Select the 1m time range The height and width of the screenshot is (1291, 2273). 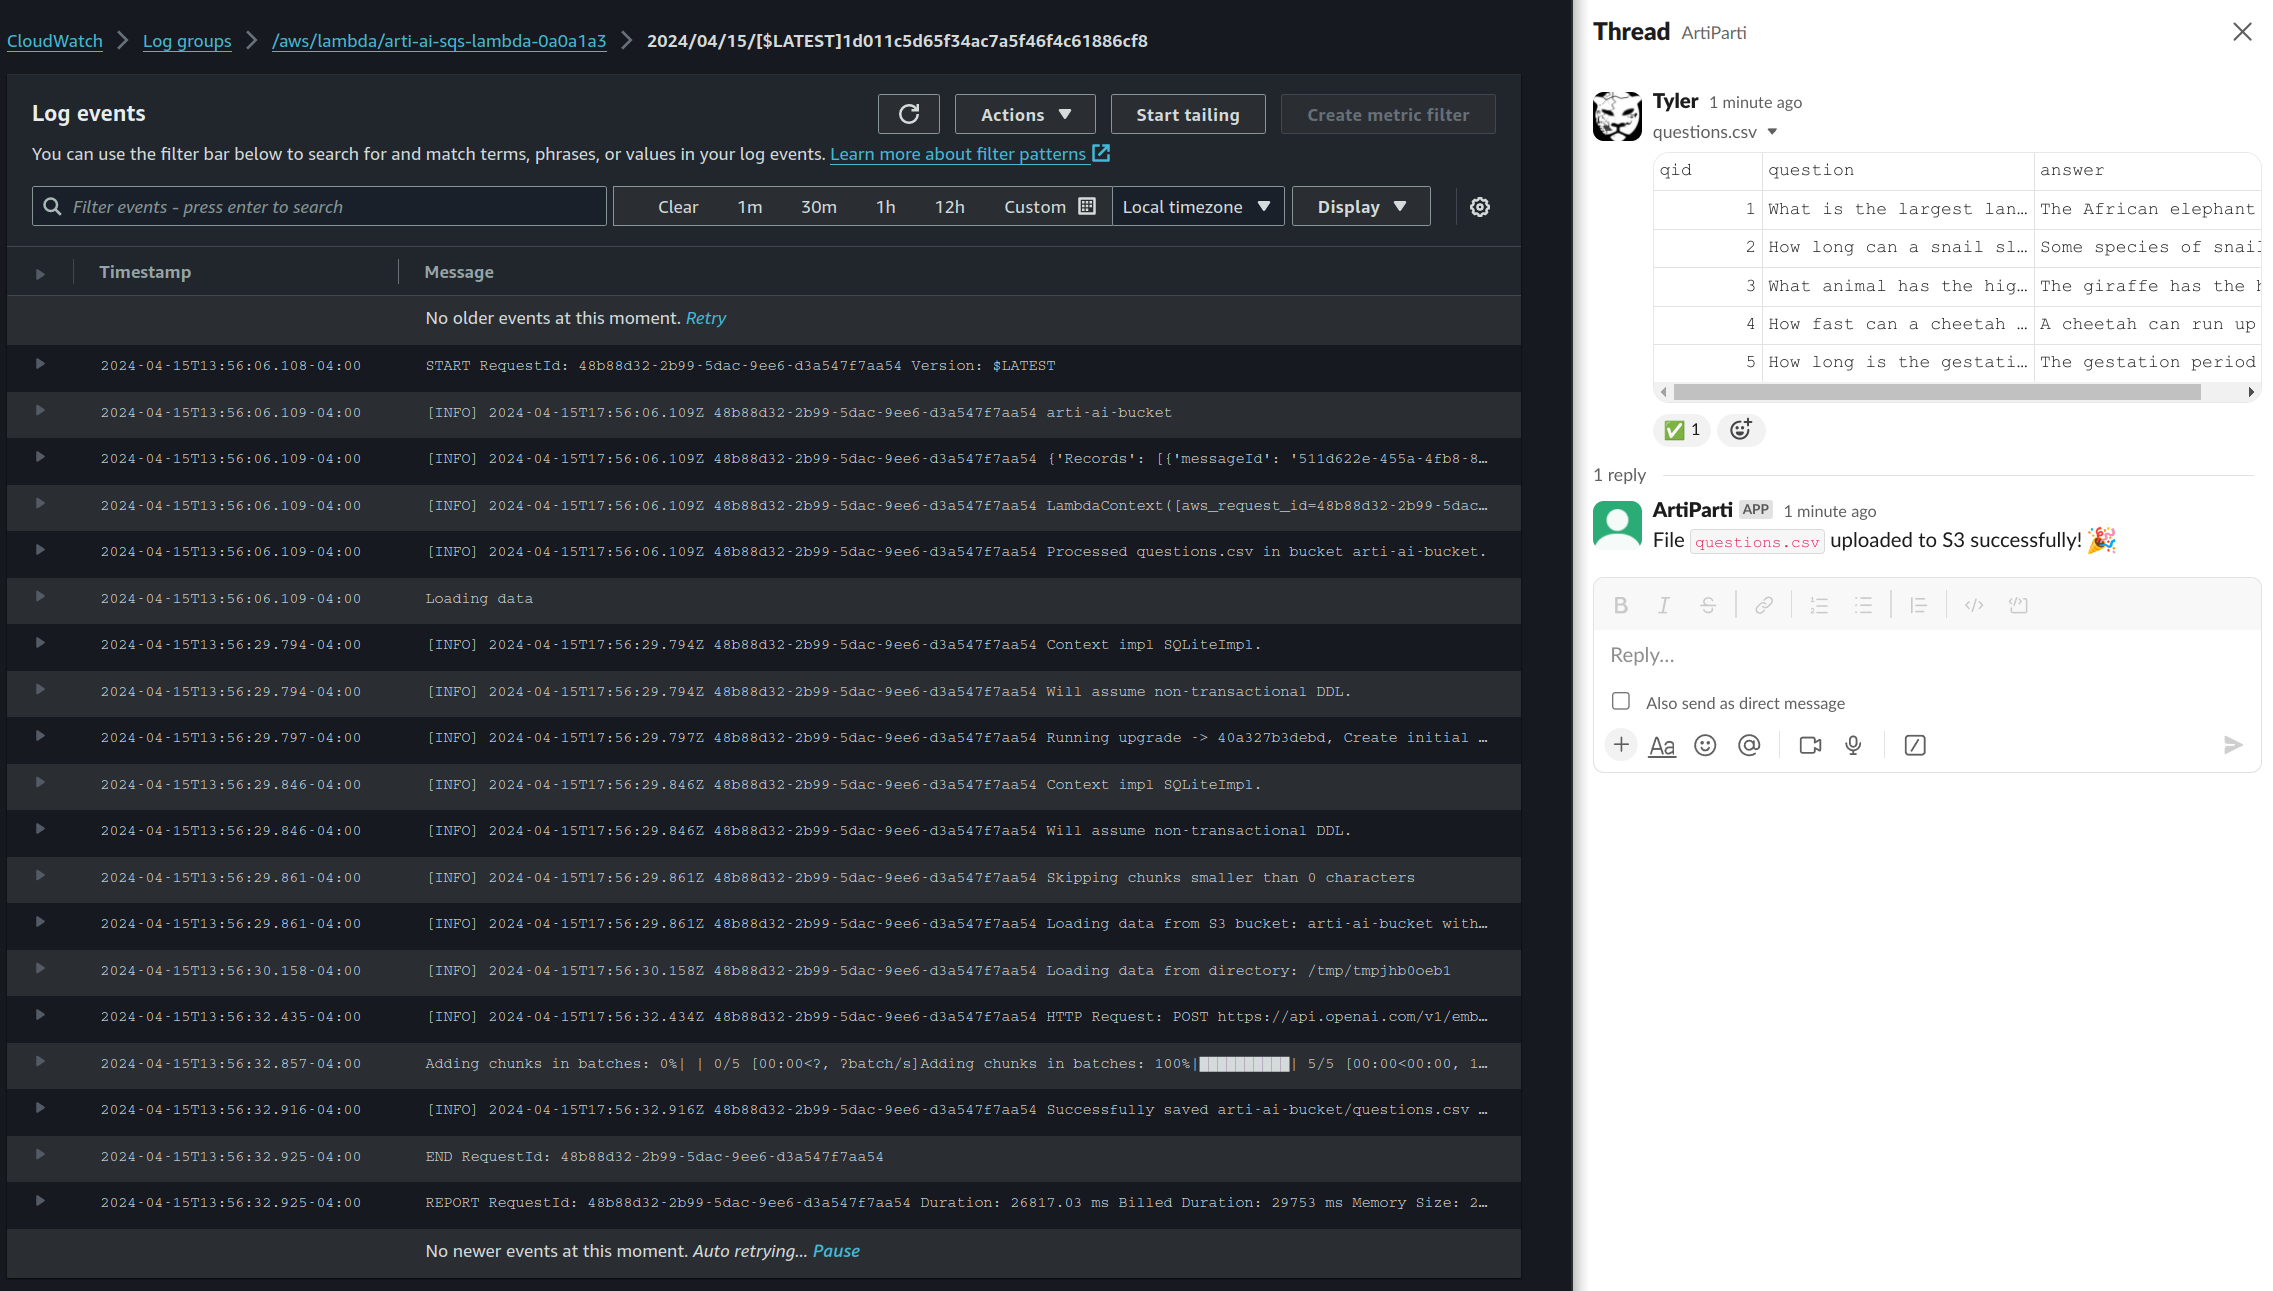click(x=750, y=206)
